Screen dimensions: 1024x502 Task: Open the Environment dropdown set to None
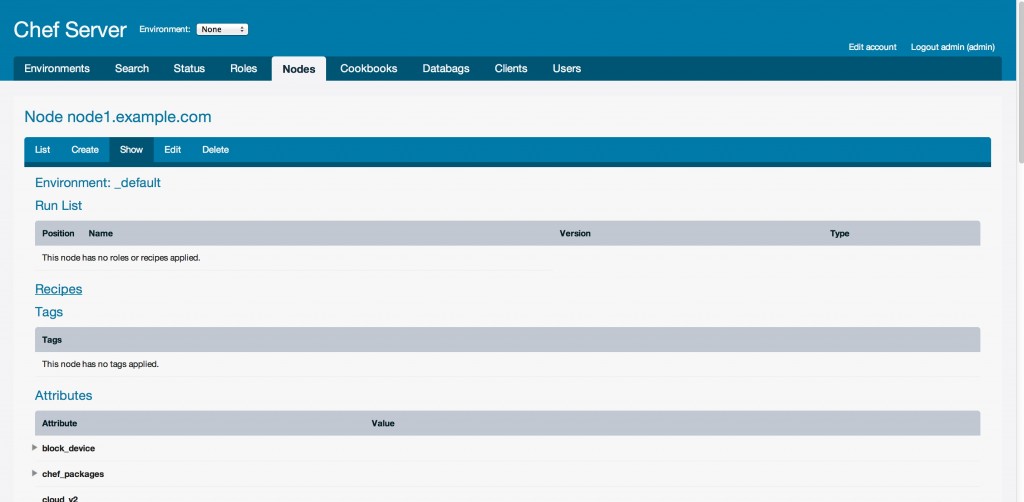(222, 29)
